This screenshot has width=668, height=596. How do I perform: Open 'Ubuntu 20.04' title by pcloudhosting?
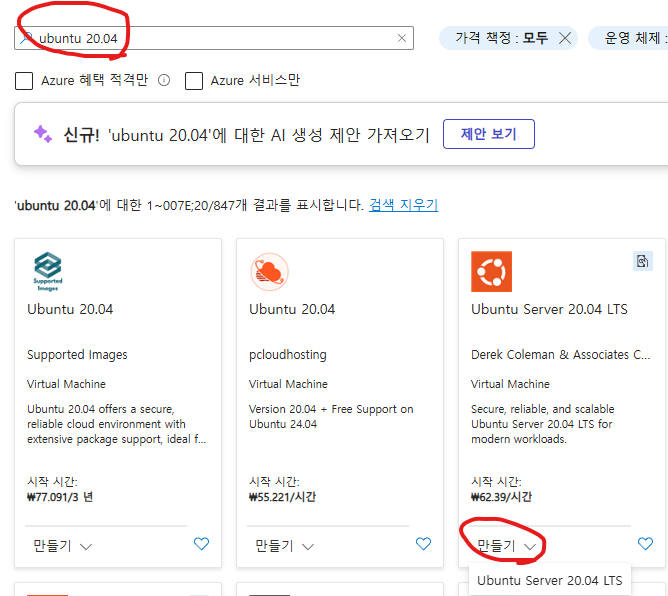click(292, 309)
